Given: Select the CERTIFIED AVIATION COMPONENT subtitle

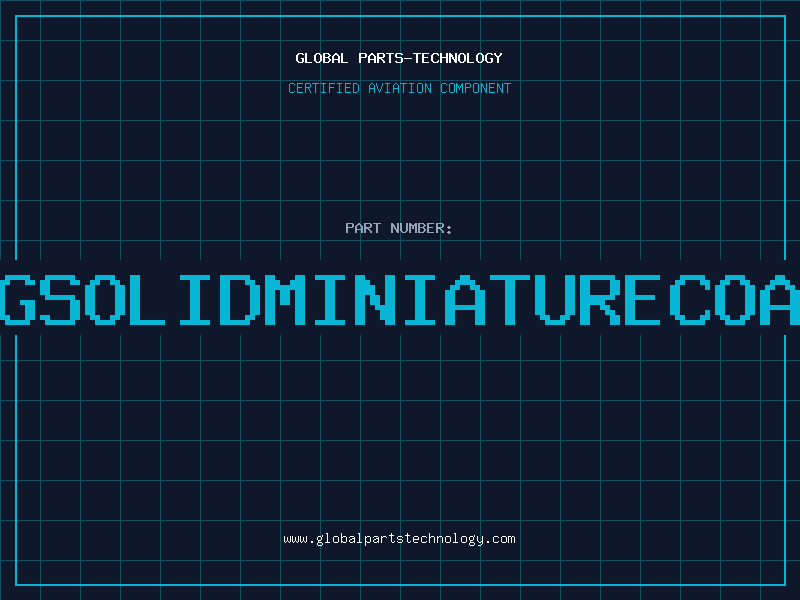Looking at the screenshot, I should click(x=399, y=88).
